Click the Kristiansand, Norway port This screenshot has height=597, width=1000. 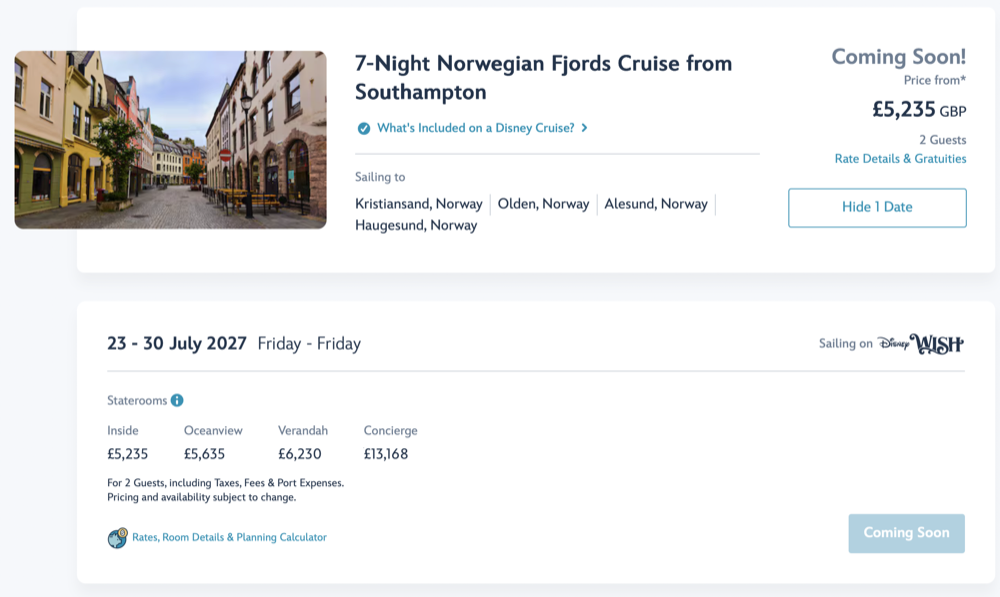click(419, 204)
